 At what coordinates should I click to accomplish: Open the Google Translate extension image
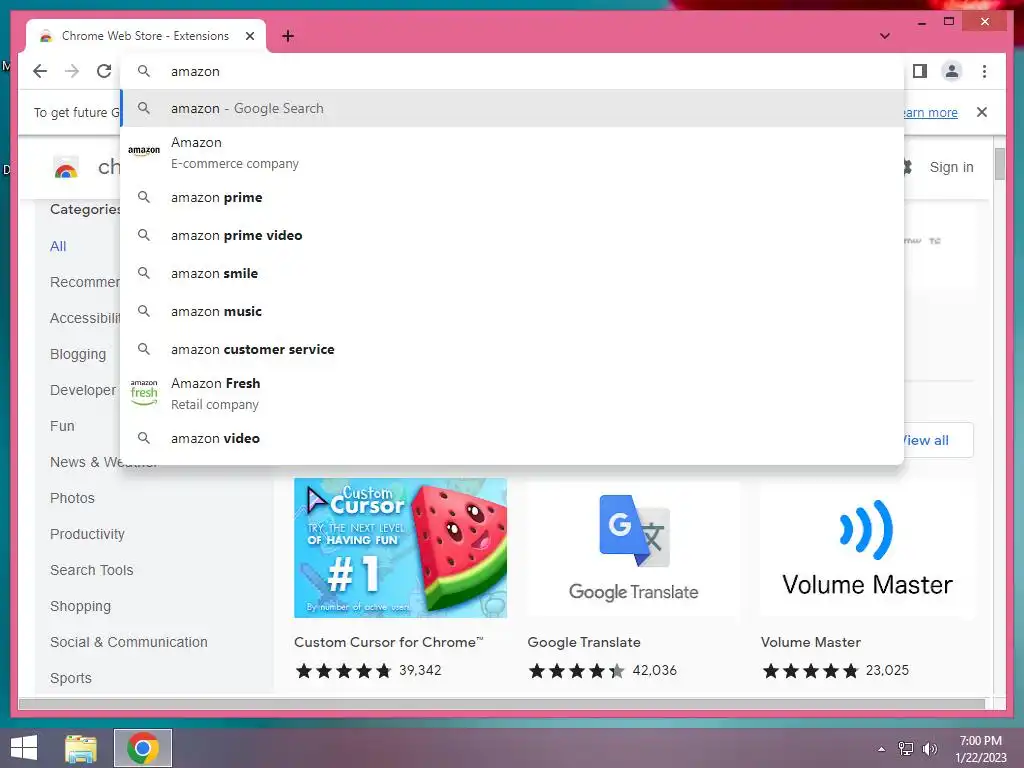pyautogui.click(x=633, y=548)
